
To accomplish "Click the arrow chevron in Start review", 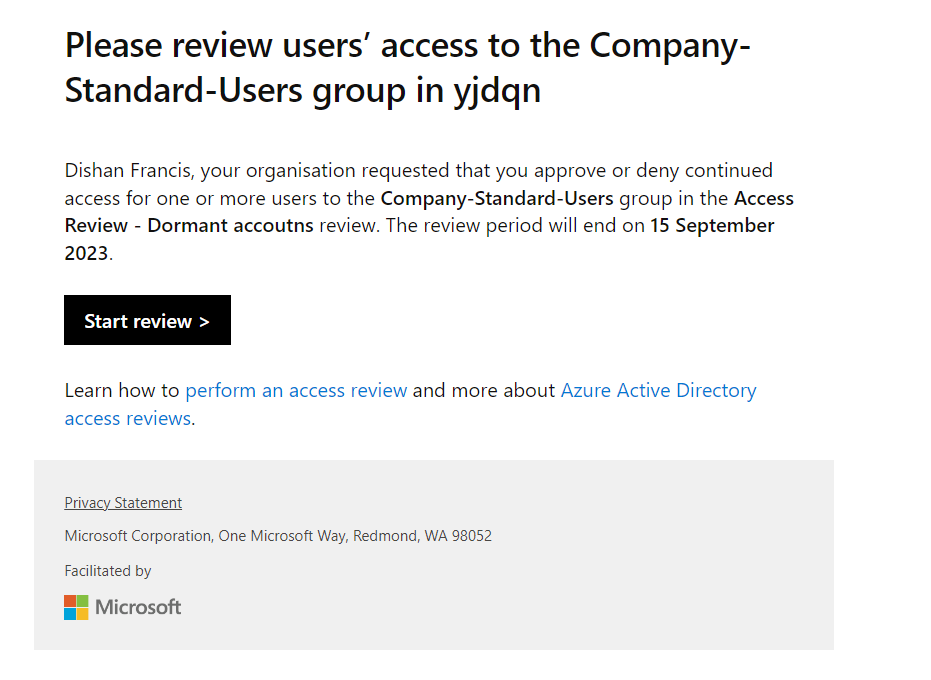I will click(x=204, y=322).
